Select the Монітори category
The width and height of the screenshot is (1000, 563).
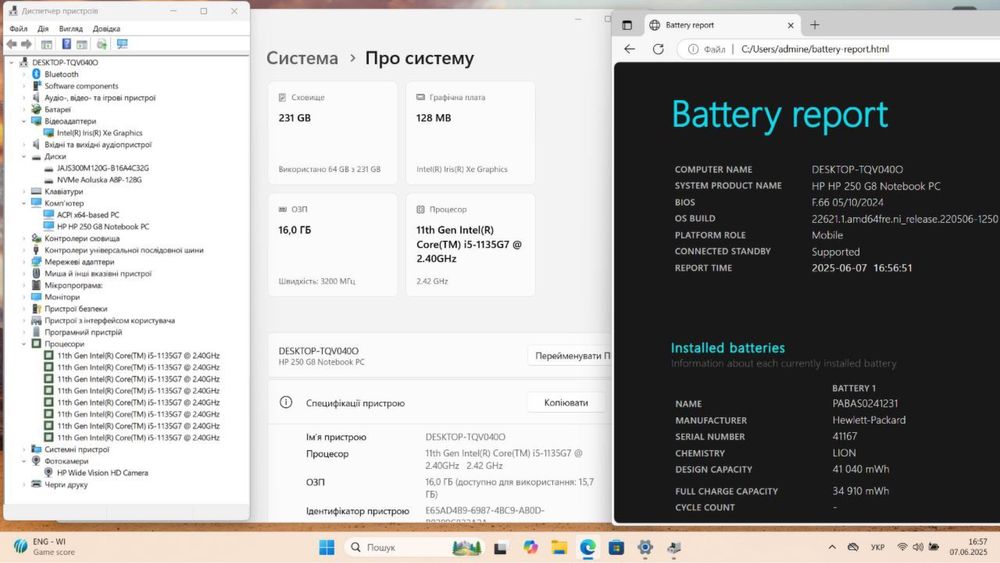click(x=62, y=297)
